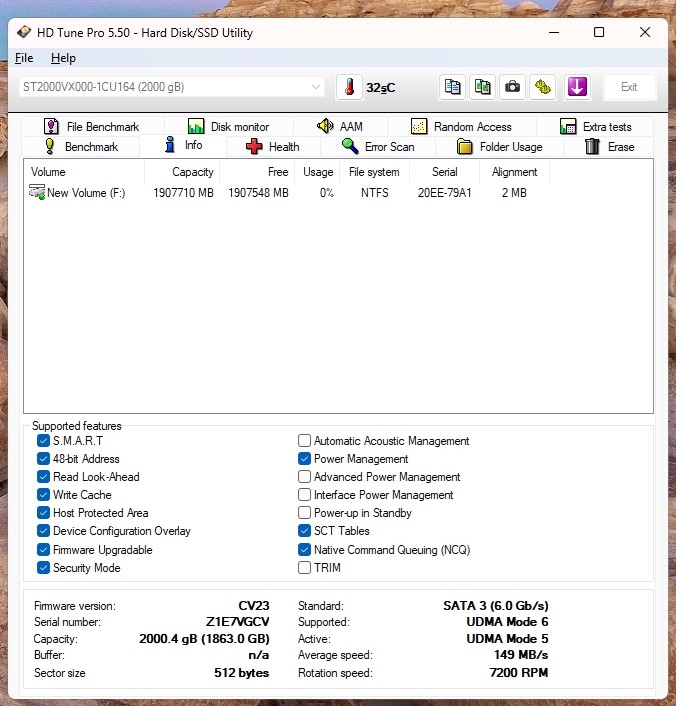Enable the TRIM checkbox
The width and height of the screenshot is (676, 706).
coord(305,568)
